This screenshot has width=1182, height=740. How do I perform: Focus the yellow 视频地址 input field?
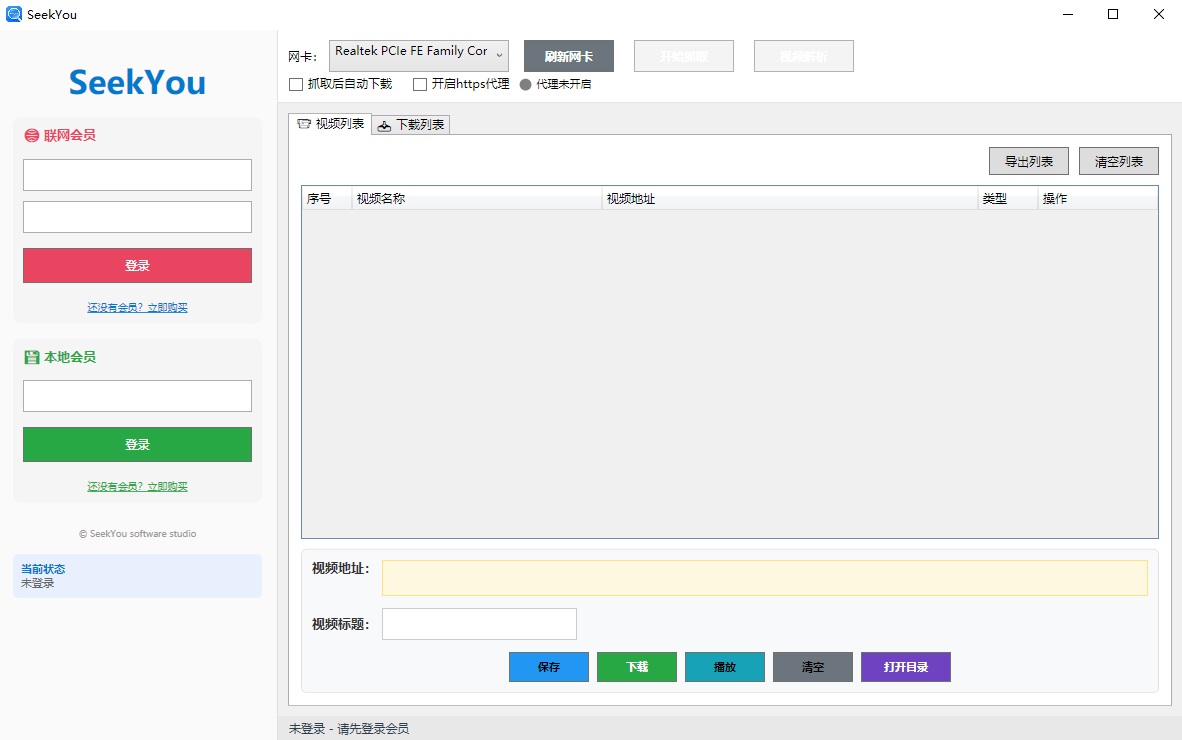764,578
